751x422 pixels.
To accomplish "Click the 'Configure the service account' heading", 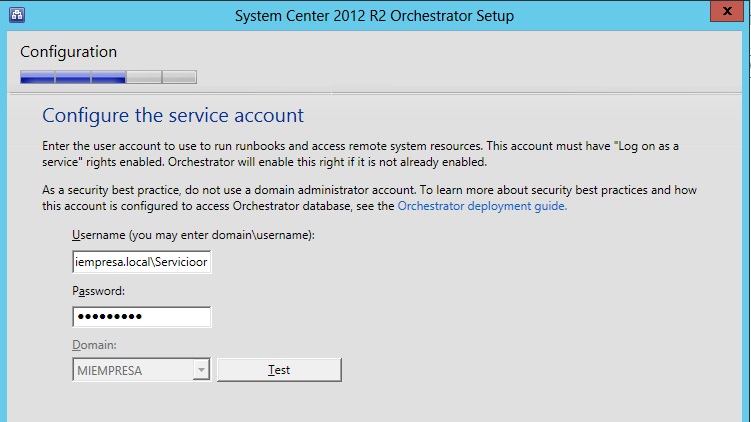I will pos(173,115).
